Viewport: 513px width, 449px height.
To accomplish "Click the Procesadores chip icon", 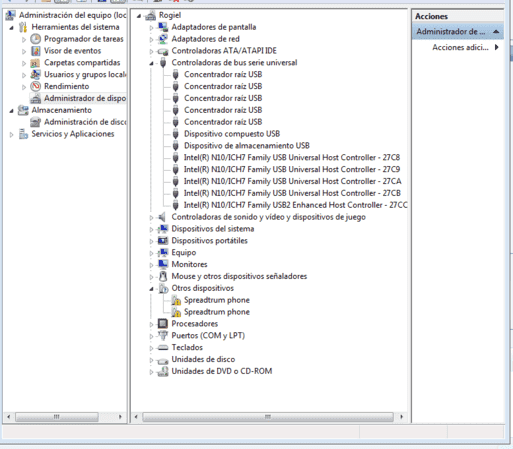I will point(163,324).
